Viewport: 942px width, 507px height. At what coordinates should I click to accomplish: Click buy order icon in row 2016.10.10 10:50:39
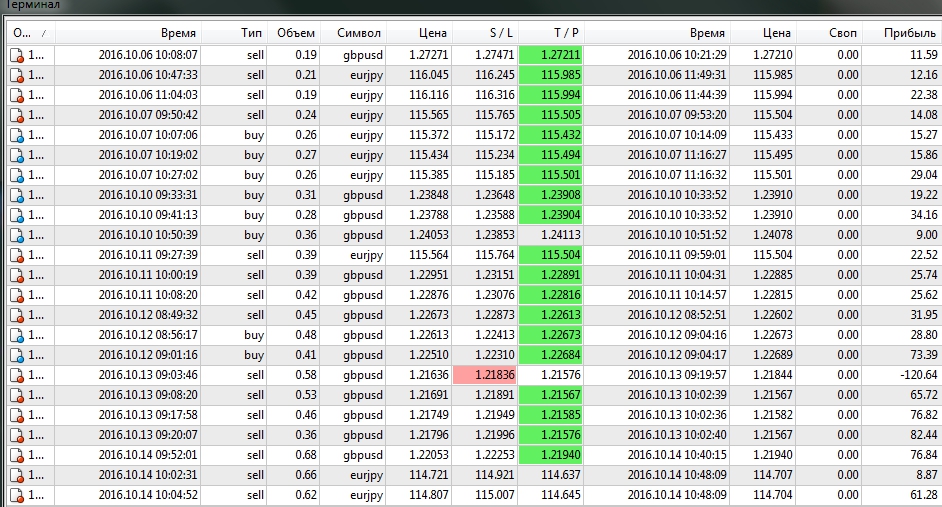tap(16, 235)
